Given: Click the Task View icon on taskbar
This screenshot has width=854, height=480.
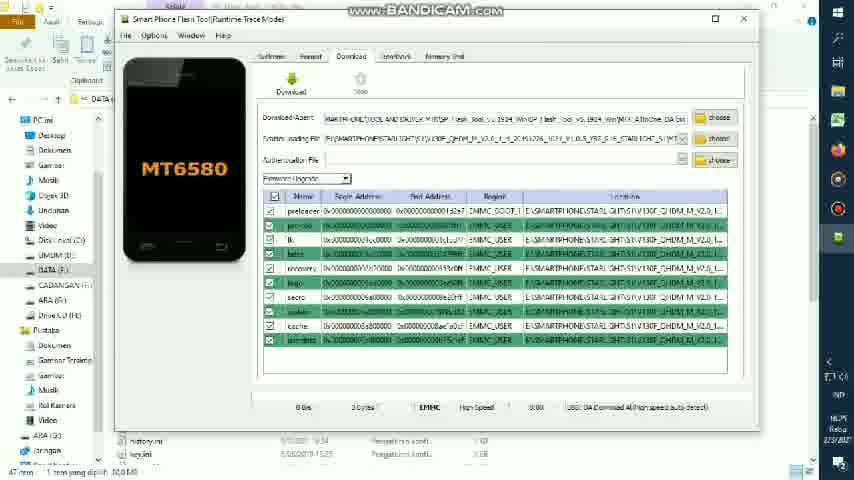Looking at the screenshot, I should pos(838,63).
